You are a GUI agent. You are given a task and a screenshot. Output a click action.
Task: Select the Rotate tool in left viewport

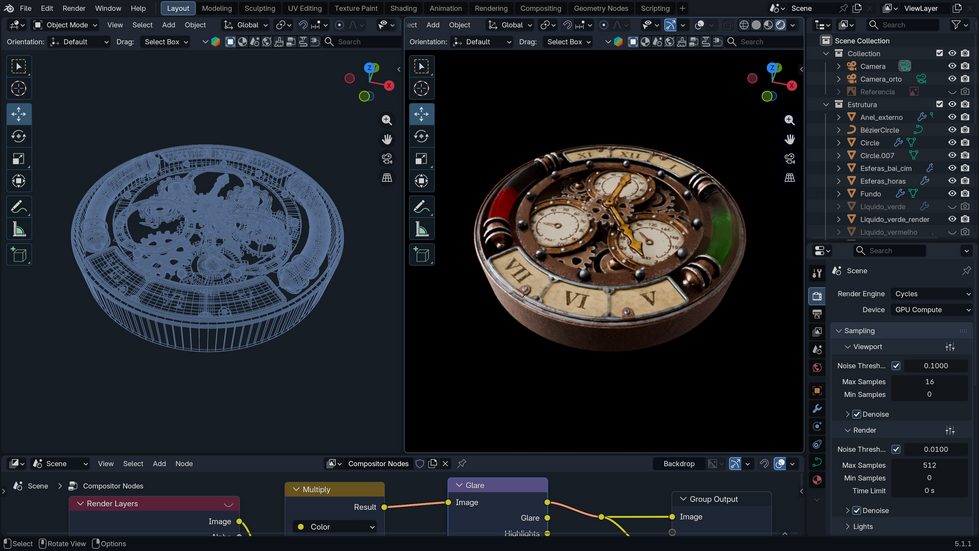click(19, 136)
